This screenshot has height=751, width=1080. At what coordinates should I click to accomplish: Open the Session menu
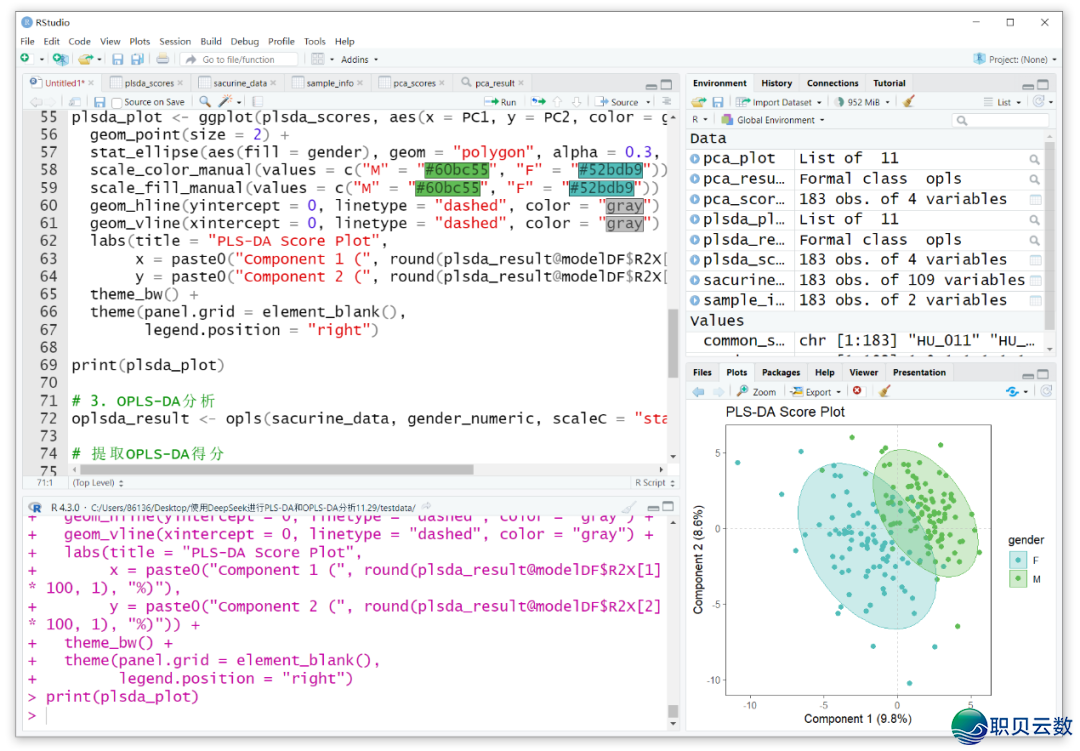(175, 41)
